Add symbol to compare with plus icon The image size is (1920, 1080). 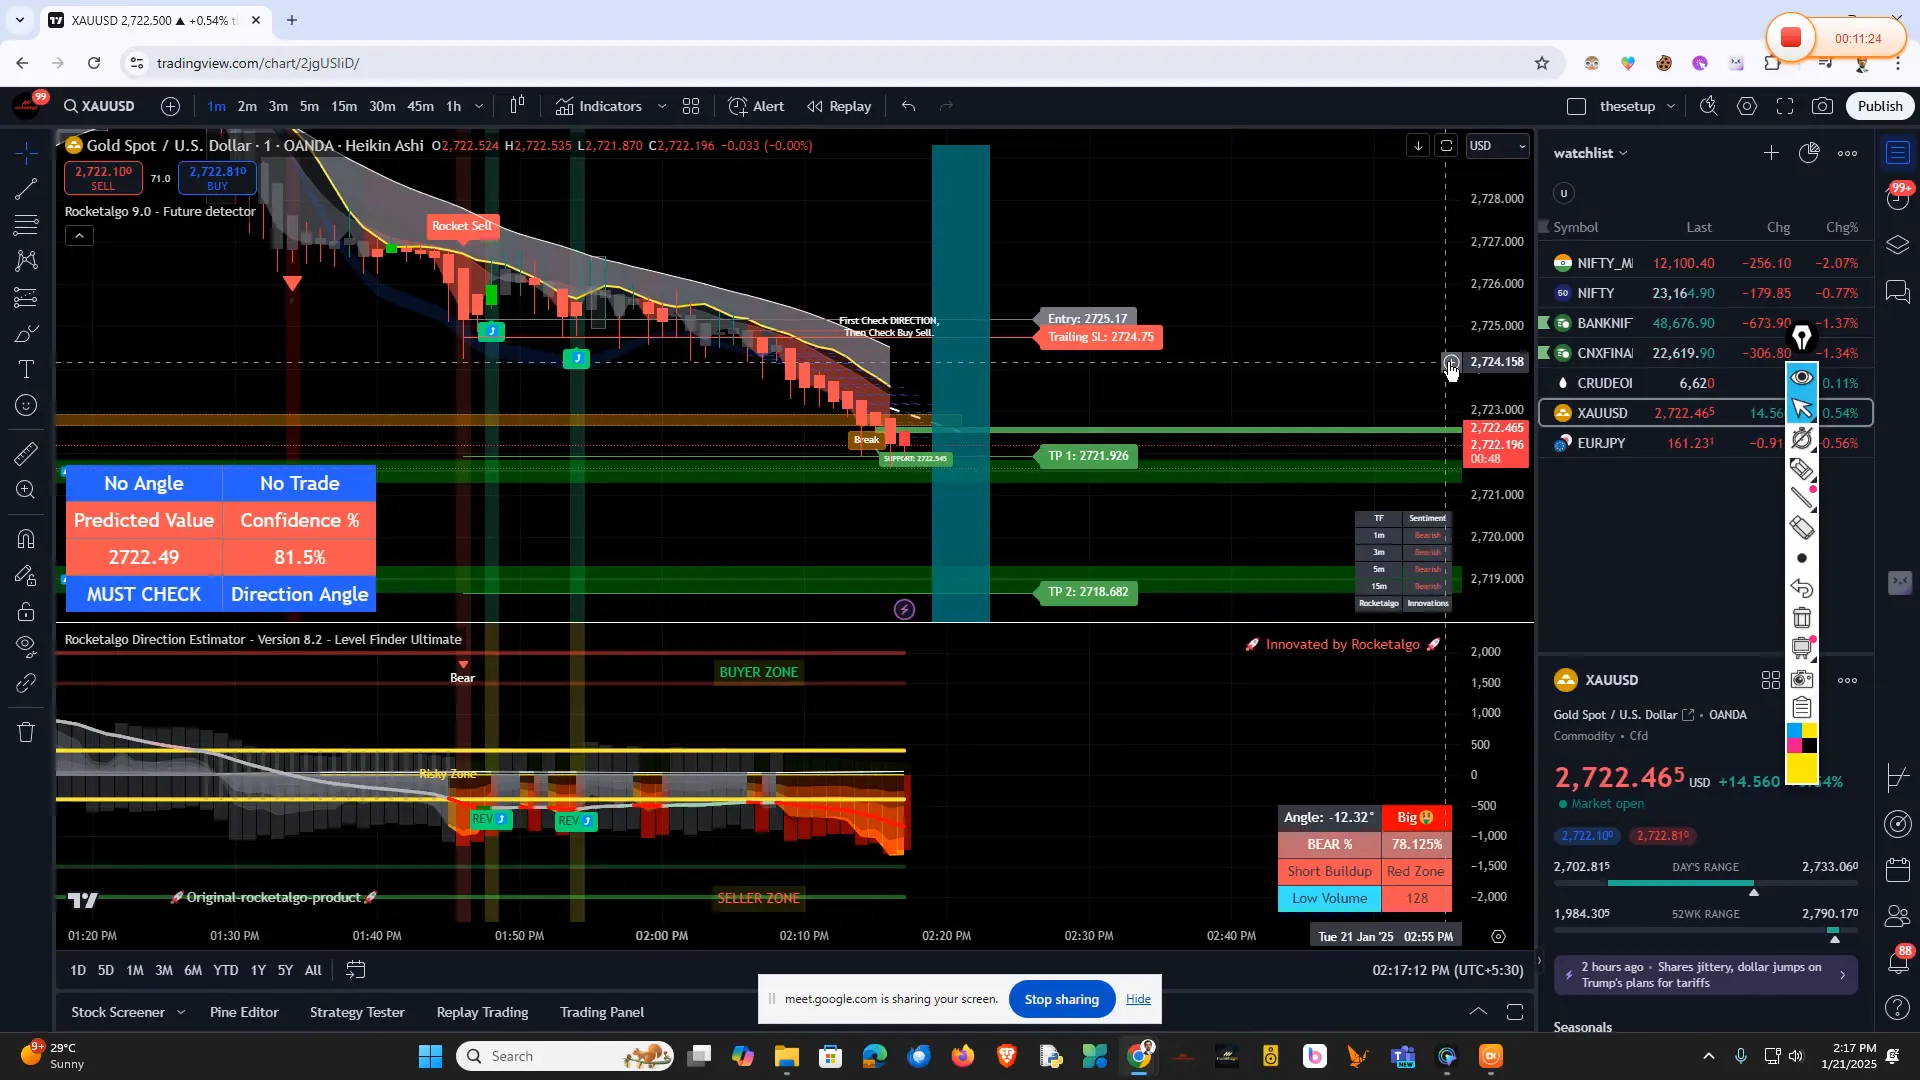[x=171, y=106]
